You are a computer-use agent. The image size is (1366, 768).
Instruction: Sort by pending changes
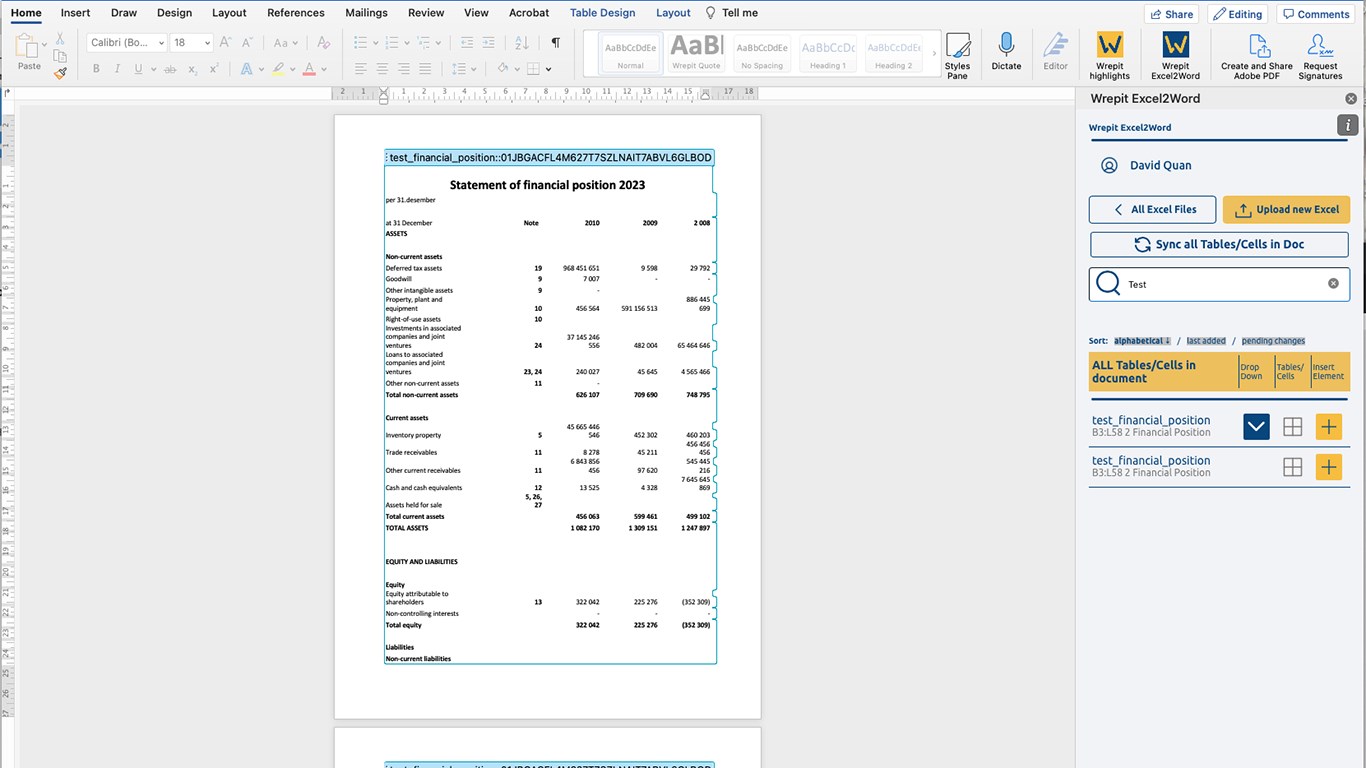(1273, 341)
